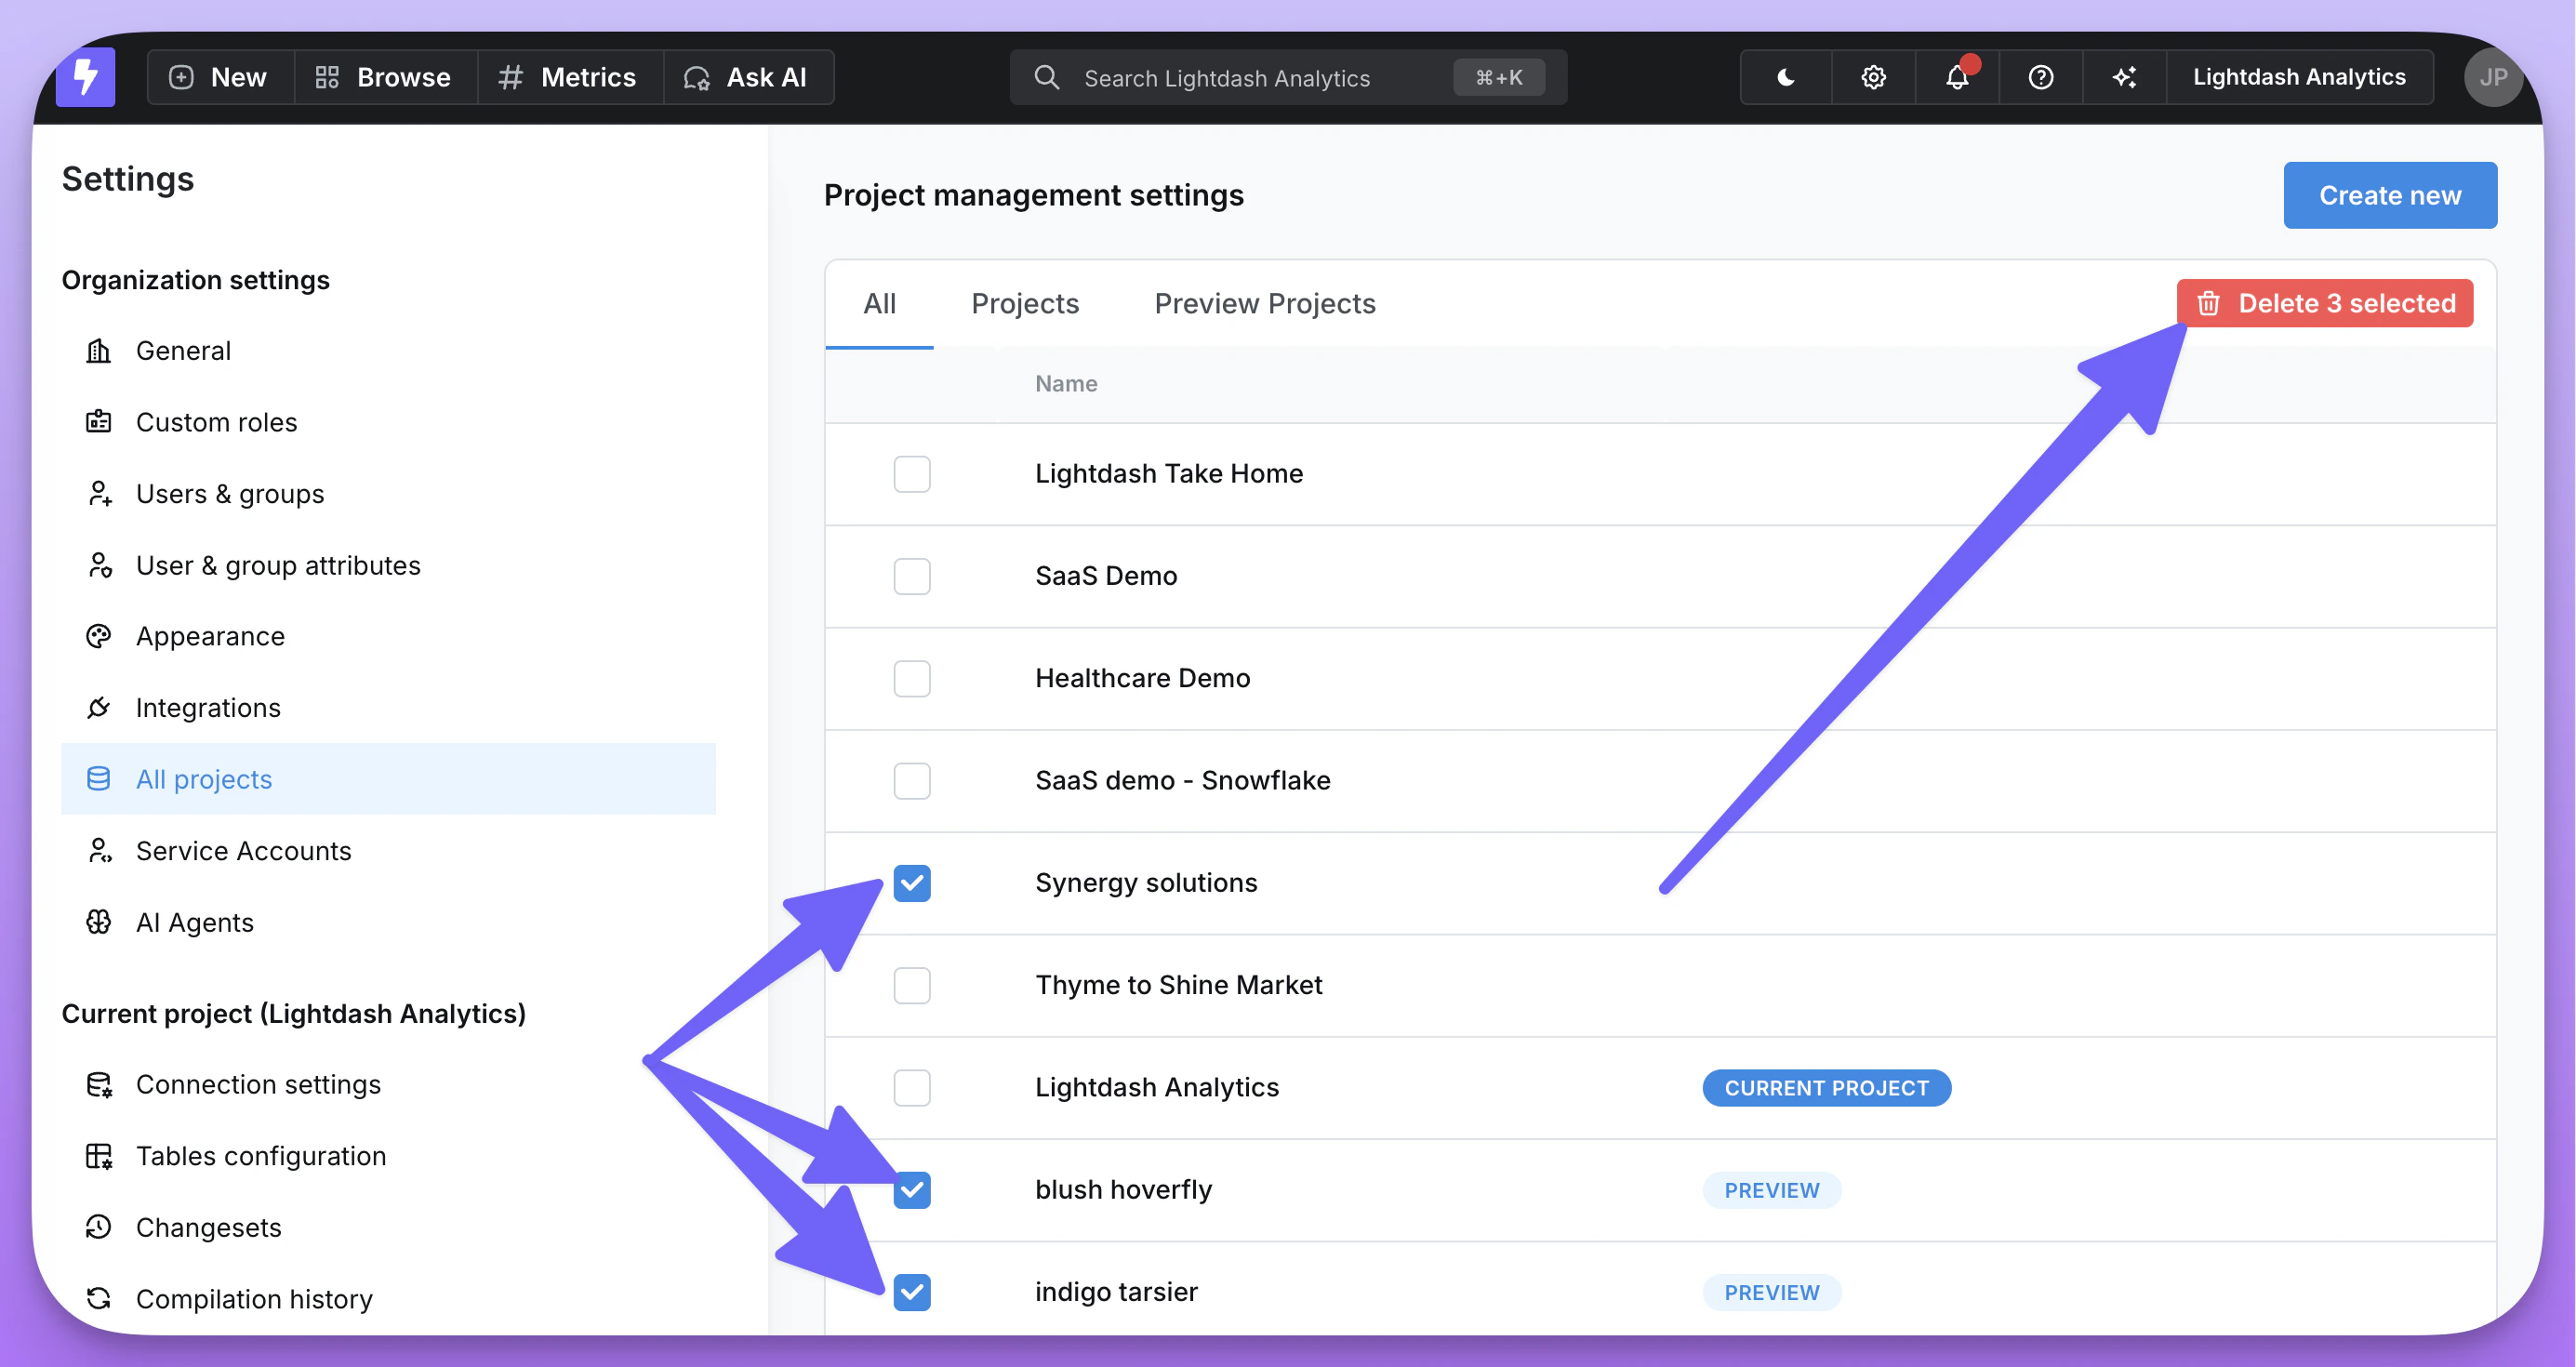Check the Lightdash Take Home checkbox

coord(911,474)
